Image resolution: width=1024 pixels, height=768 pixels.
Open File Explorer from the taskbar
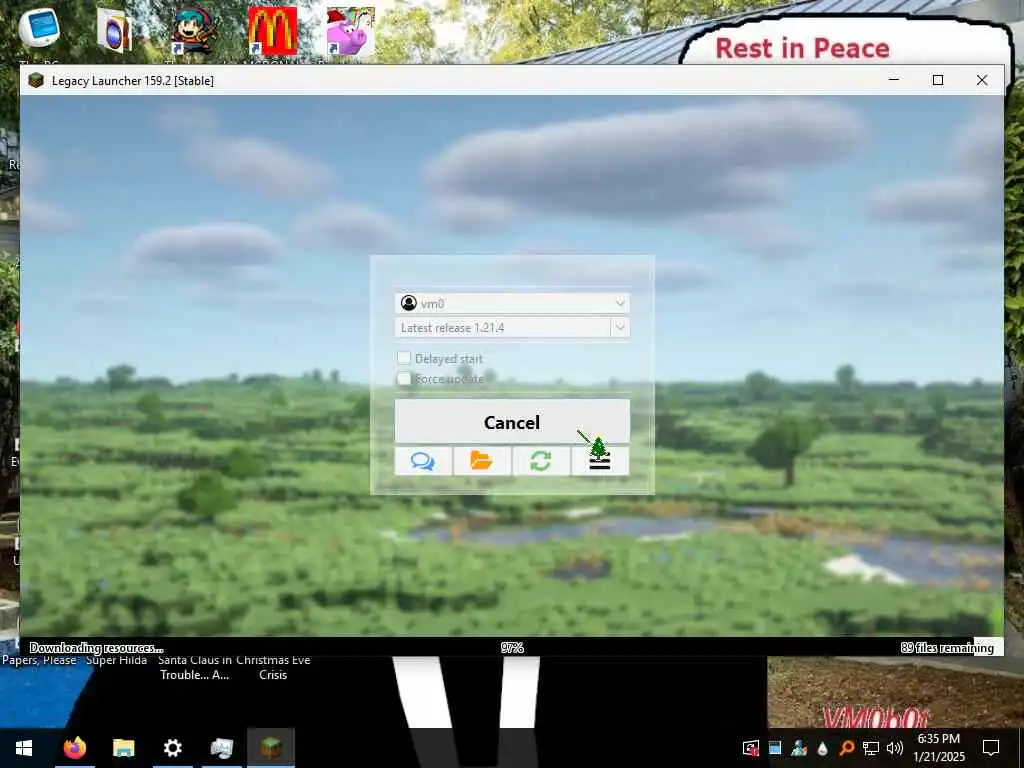coord(123,748)
